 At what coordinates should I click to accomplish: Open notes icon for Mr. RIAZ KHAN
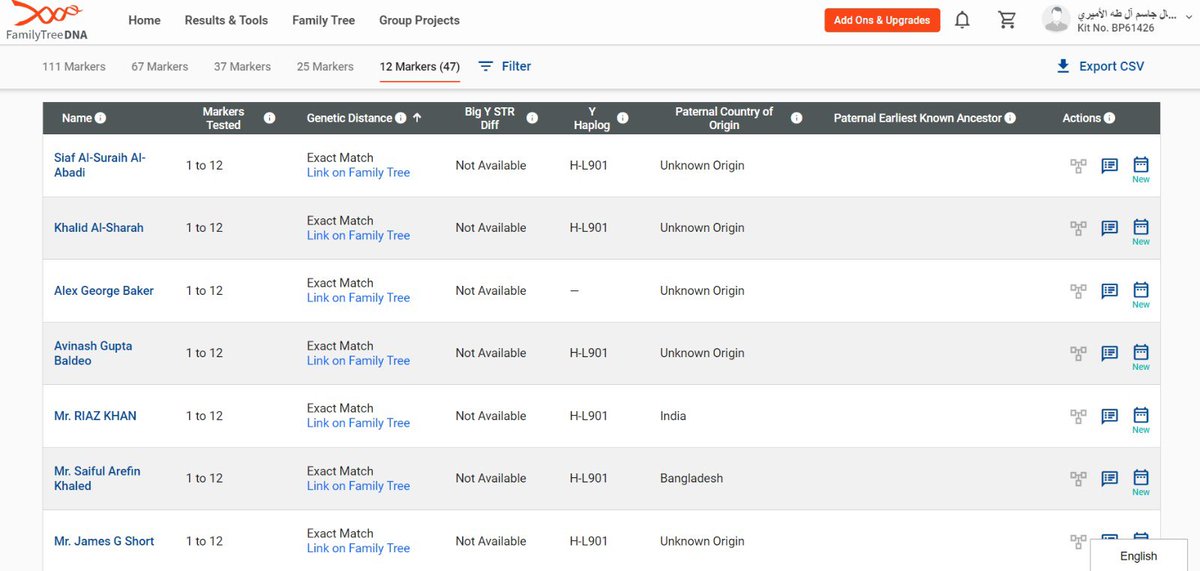[x=1109, y=416]
